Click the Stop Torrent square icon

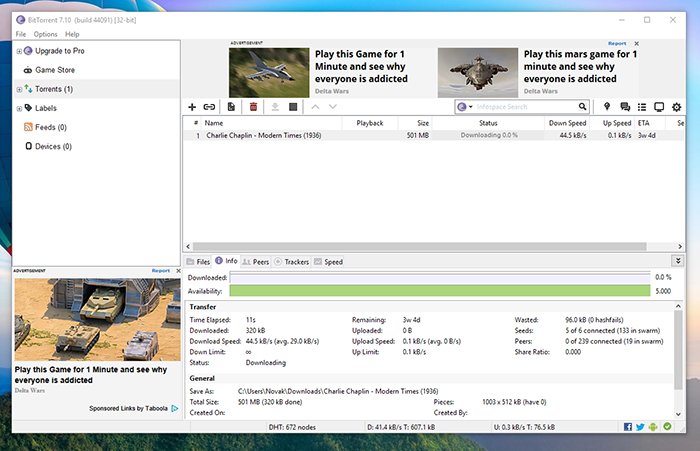click(x=293, y=107)
